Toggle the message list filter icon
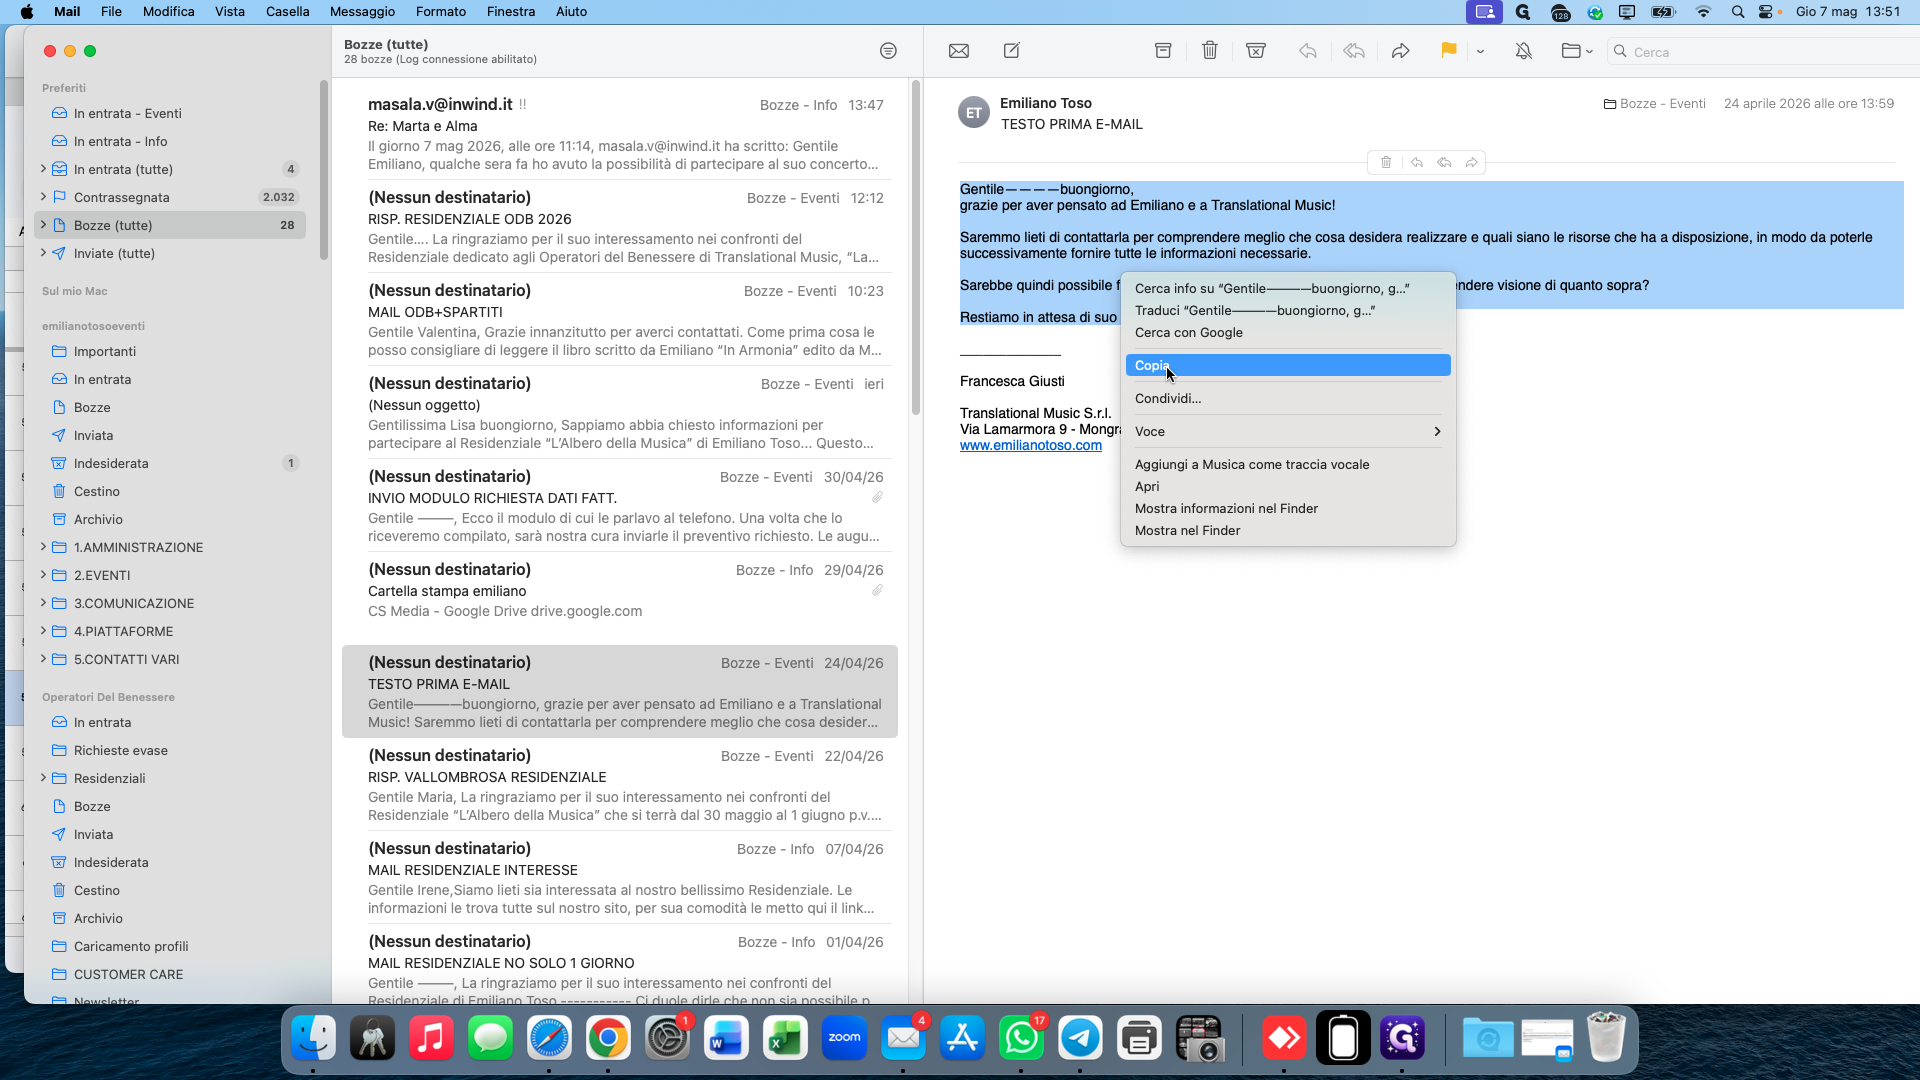 point(888,51)
